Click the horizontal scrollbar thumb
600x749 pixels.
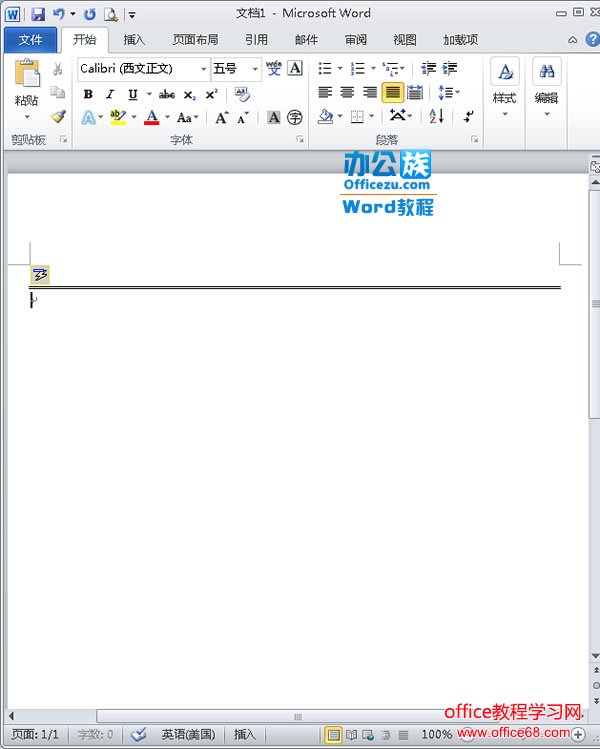pyautogui.click(x=298, y=716)
